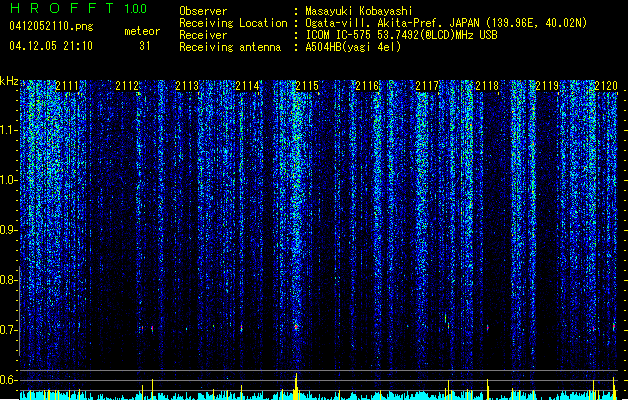Click the observer name Masayuki Kobayashi
Image resolution: width=629 pixels, height=400 pixels.
359,11
